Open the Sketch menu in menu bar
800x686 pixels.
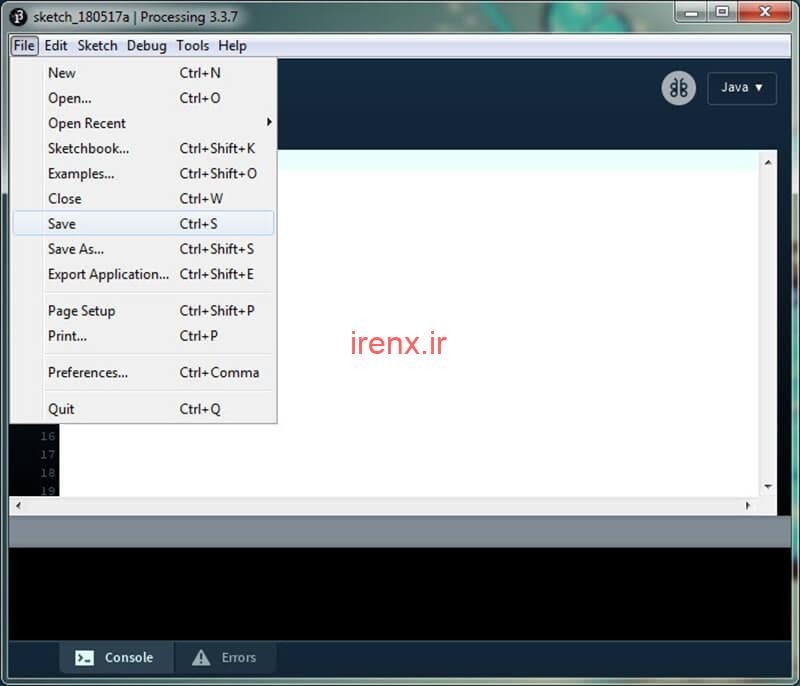tap(97, 46)
